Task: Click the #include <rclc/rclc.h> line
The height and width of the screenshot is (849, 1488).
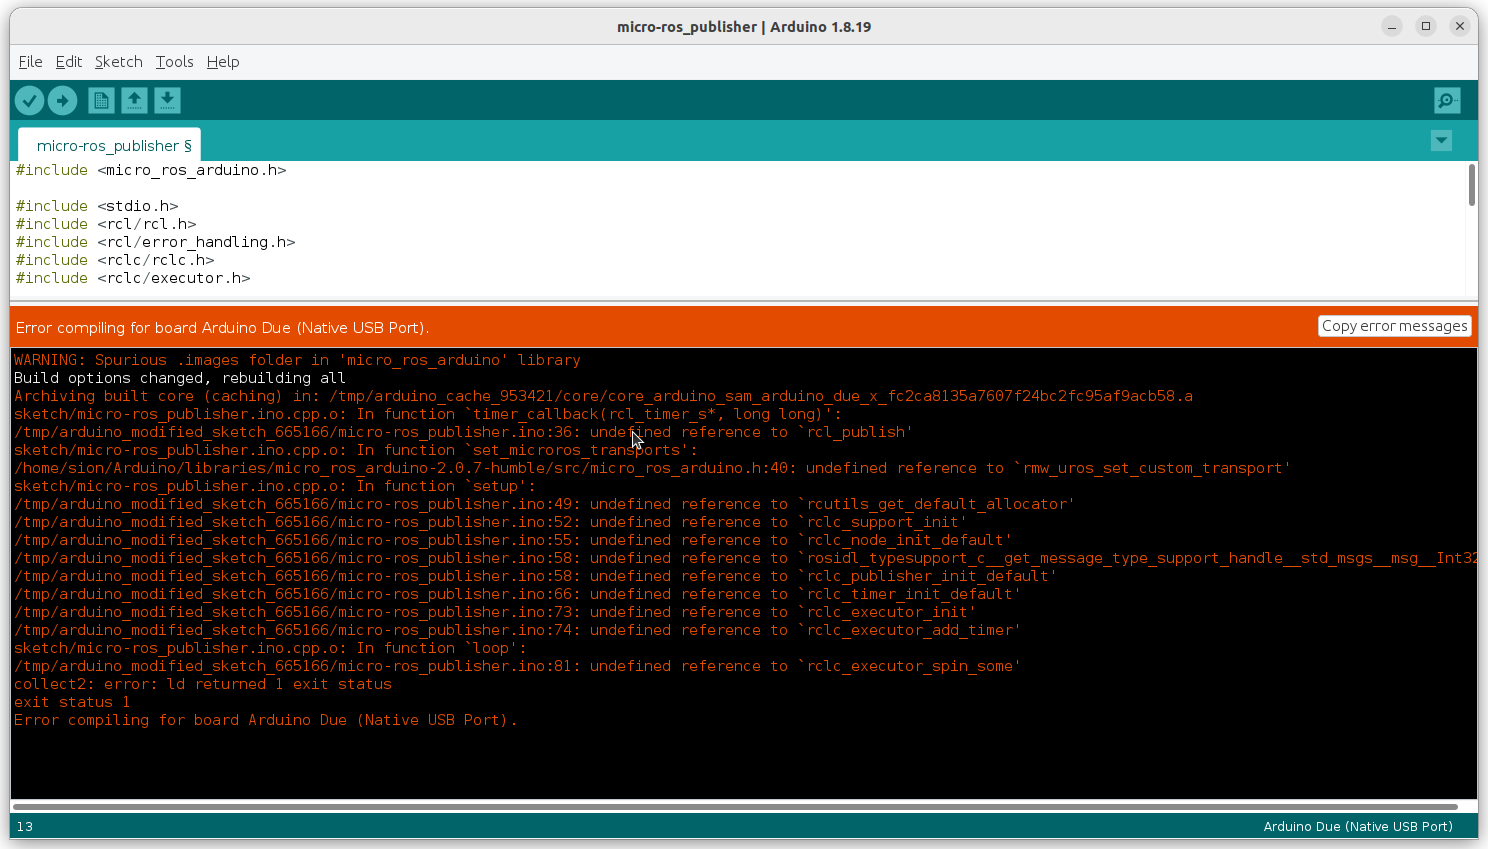Action: 115,260
